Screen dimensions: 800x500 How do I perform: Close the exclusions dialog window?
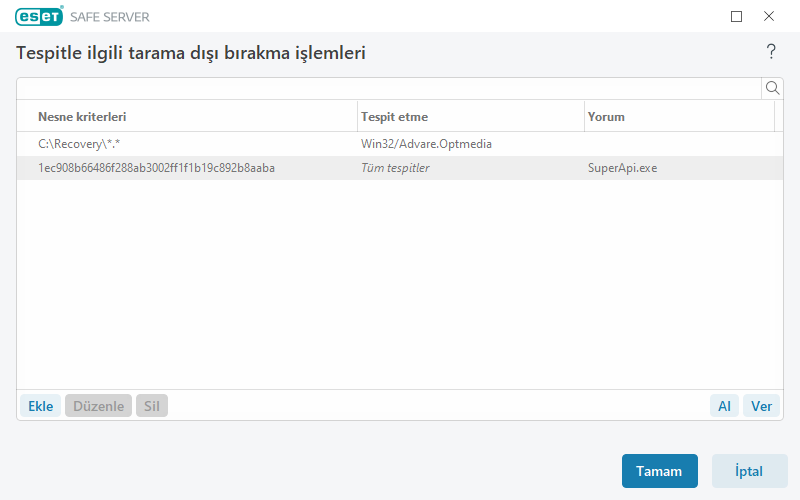769,16
